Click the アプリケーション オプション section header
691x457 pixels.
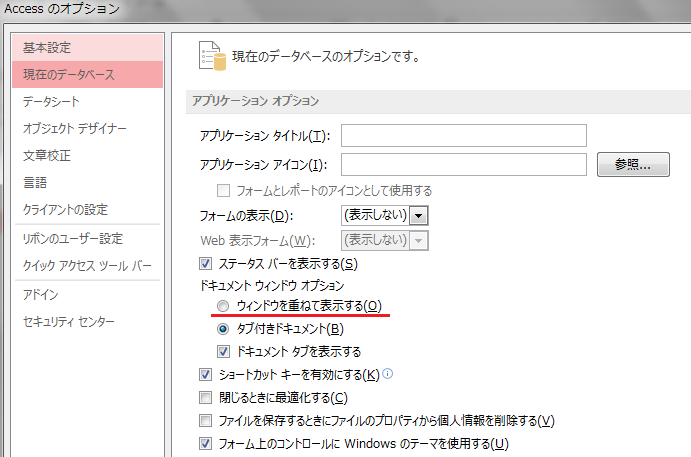[x=438, y=101]
